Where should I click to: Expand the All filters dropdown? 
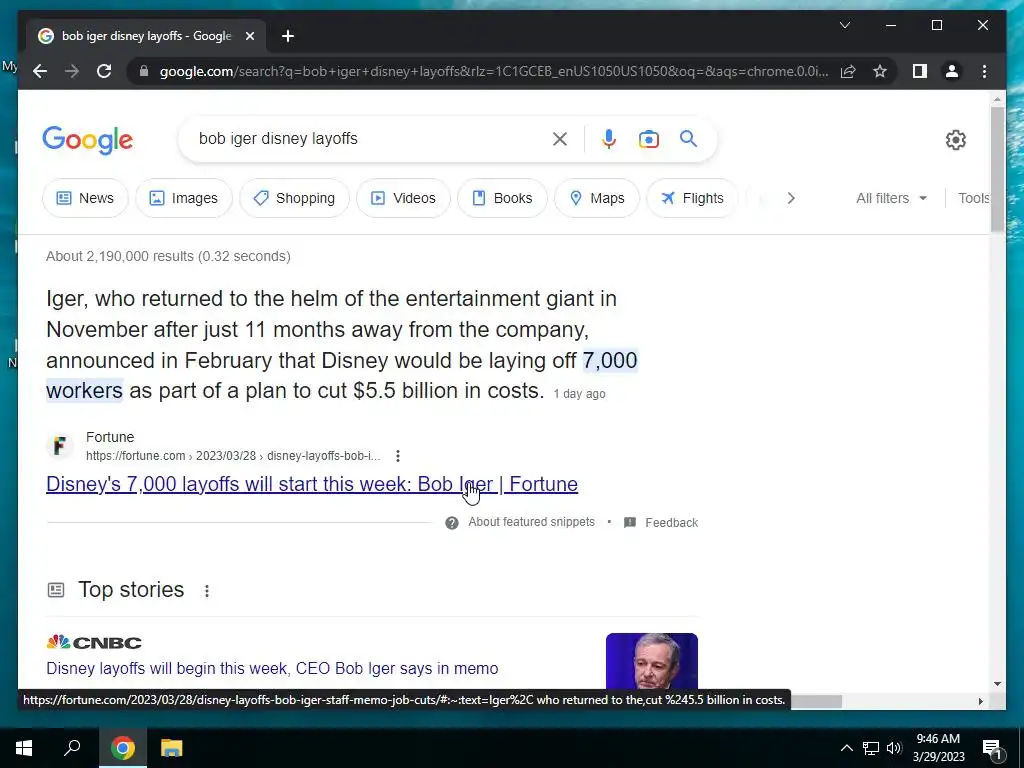(x=891, y=198)
